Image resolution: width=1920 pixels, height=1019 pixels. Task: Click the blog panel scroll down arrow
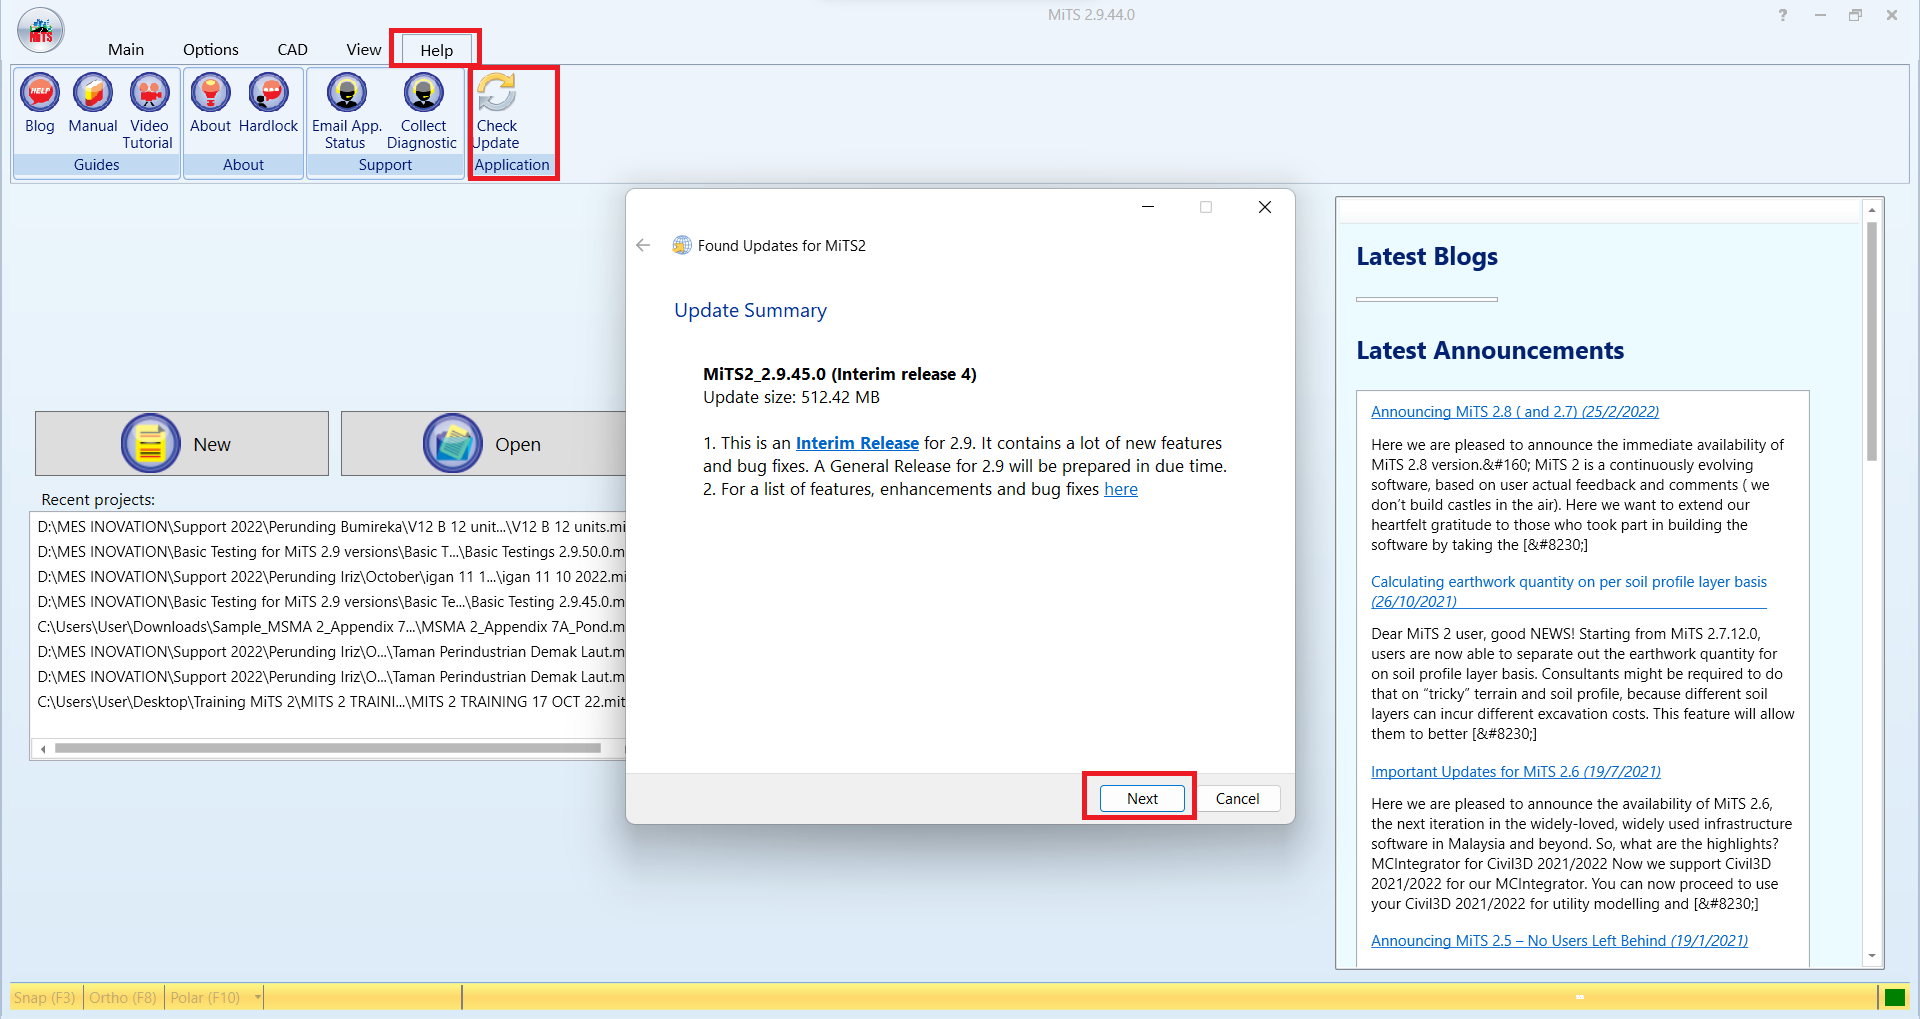click(x=1871, y=957)
